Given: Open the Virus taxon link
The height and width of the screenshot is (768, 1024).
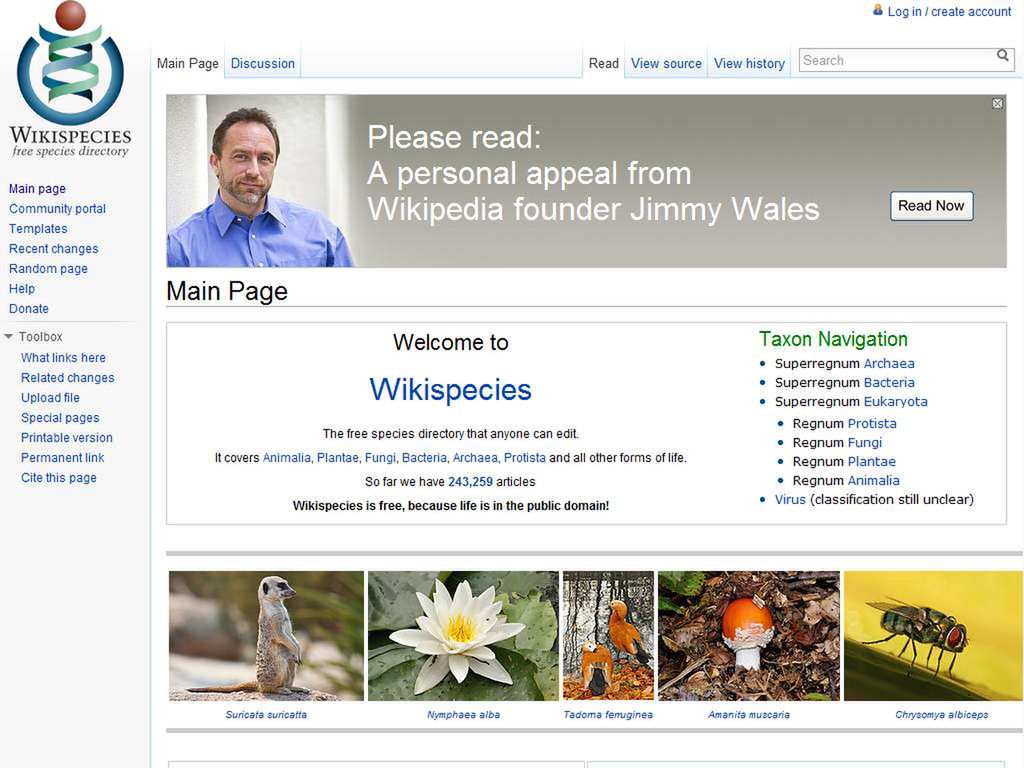Looking at the screenshot, I should pos(790,500).
